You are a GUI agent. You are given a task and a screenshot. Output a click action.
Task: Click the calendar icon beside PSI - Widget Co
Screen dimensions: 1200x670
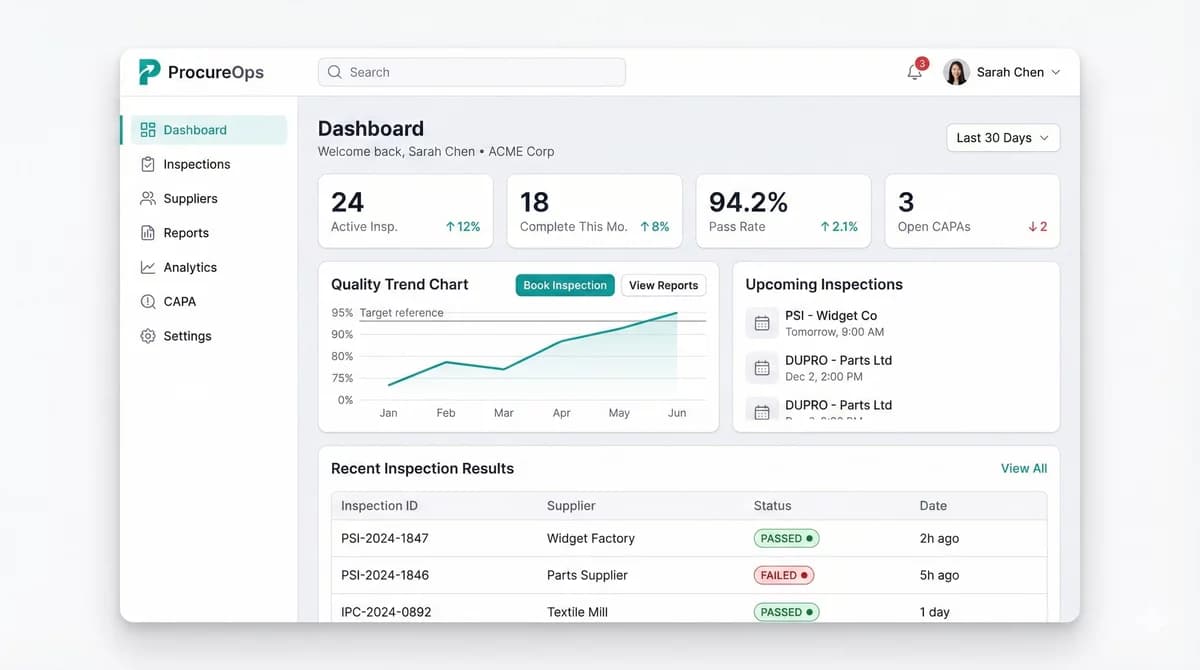[761, 322]
